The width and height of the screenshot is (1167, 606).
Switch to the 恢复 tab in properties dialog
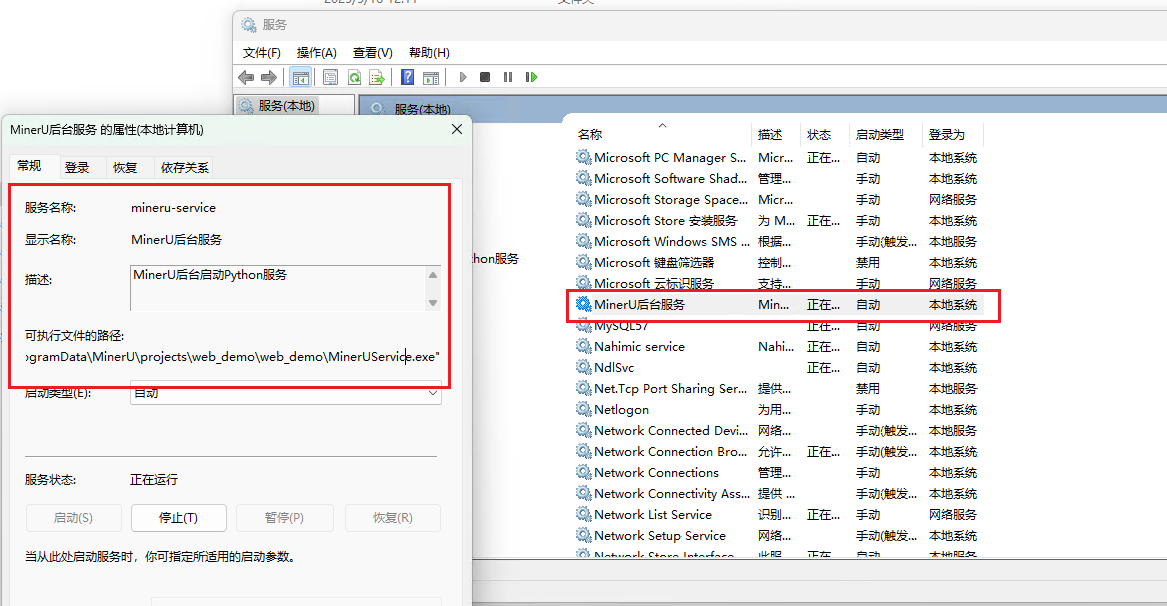(x=125, y=168)
